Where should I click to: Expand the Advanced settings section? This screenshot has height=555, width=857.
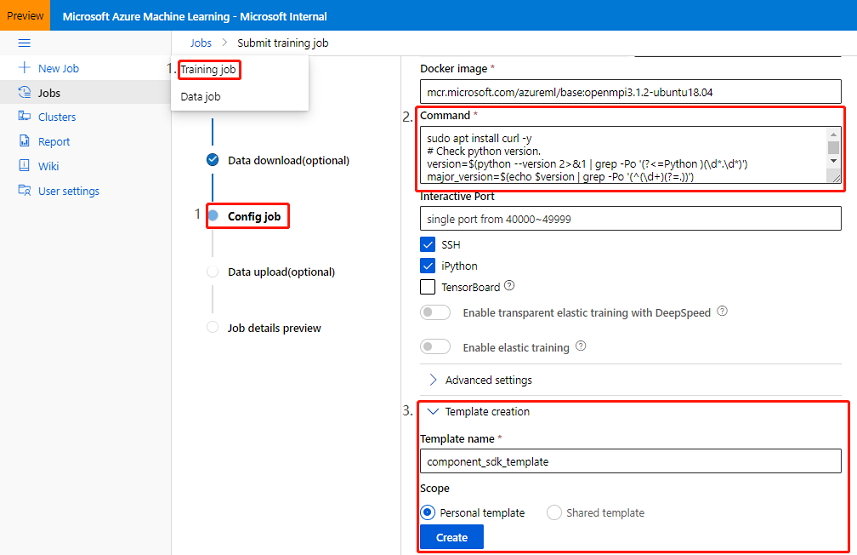[479, 380]
